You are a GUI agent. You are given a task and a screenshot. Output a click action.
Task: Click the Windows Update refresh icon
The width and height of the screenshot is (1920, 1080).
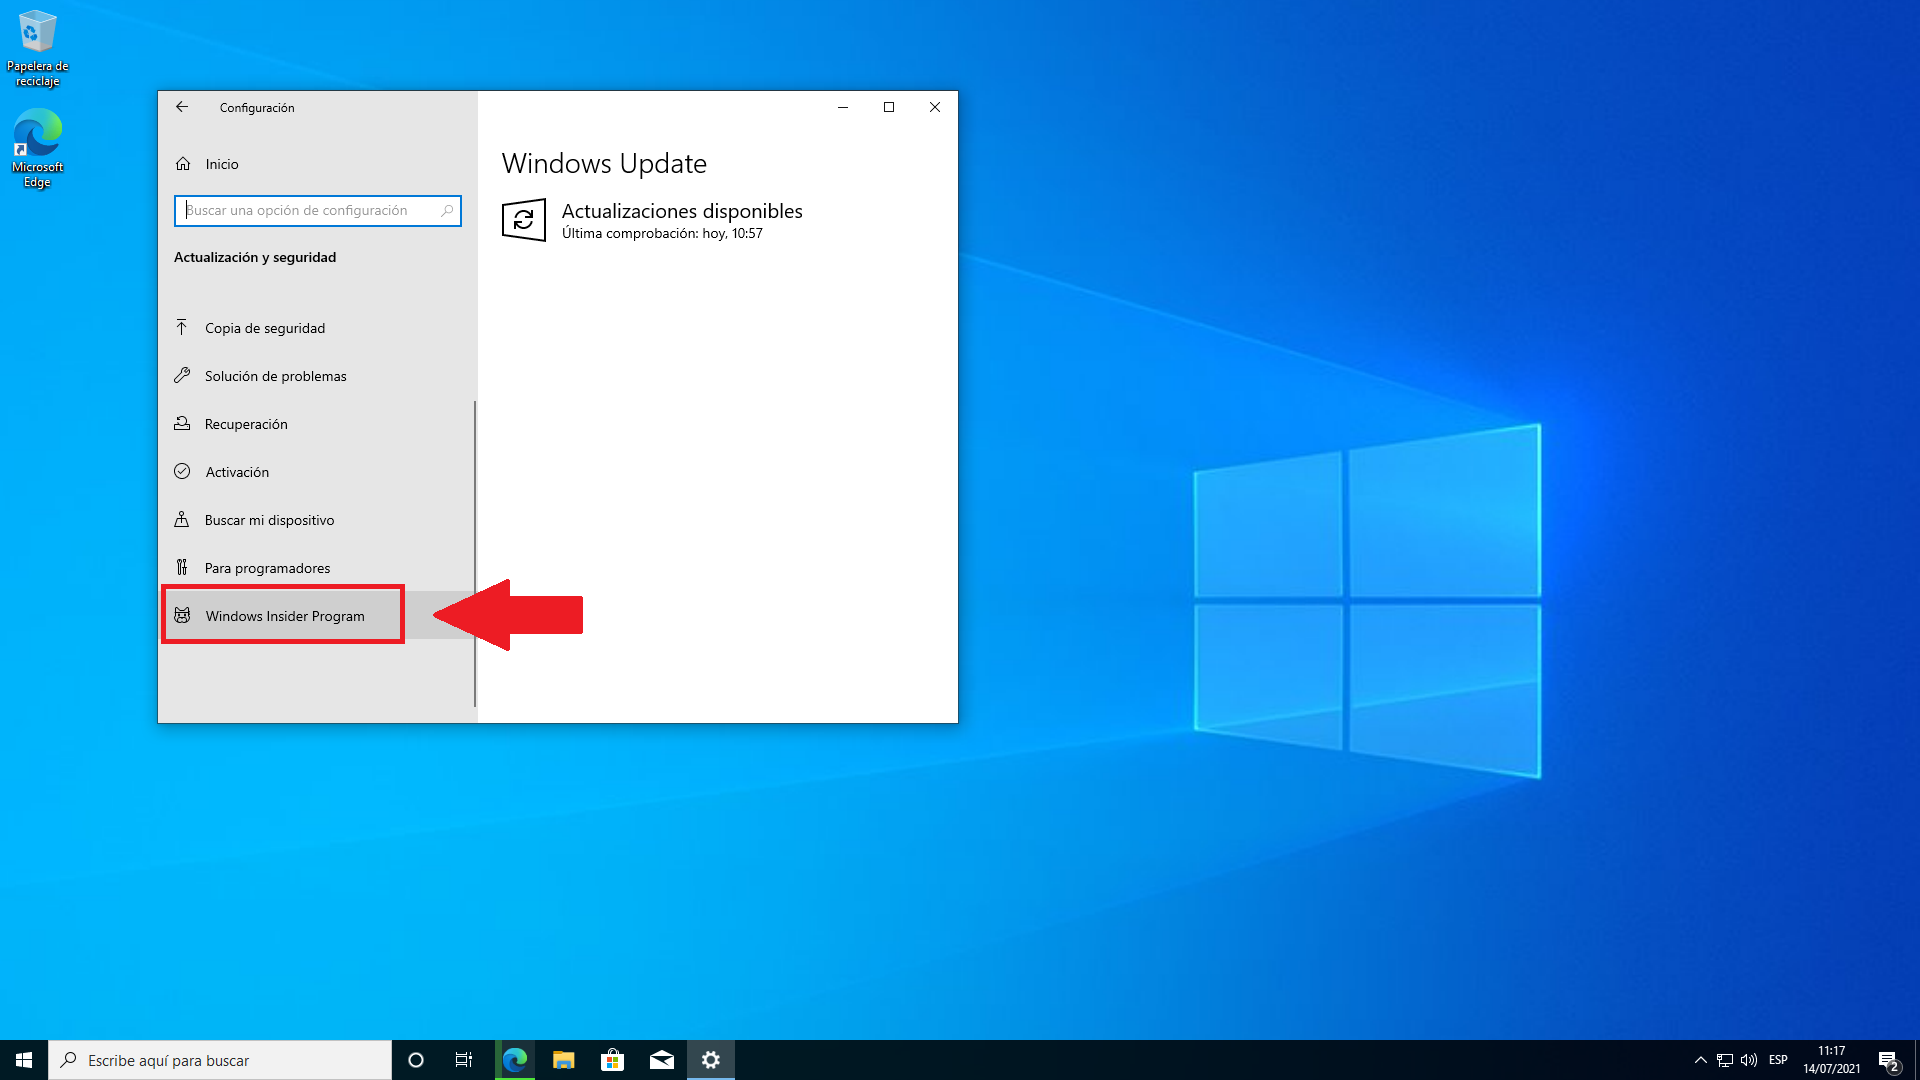[524, 221]
